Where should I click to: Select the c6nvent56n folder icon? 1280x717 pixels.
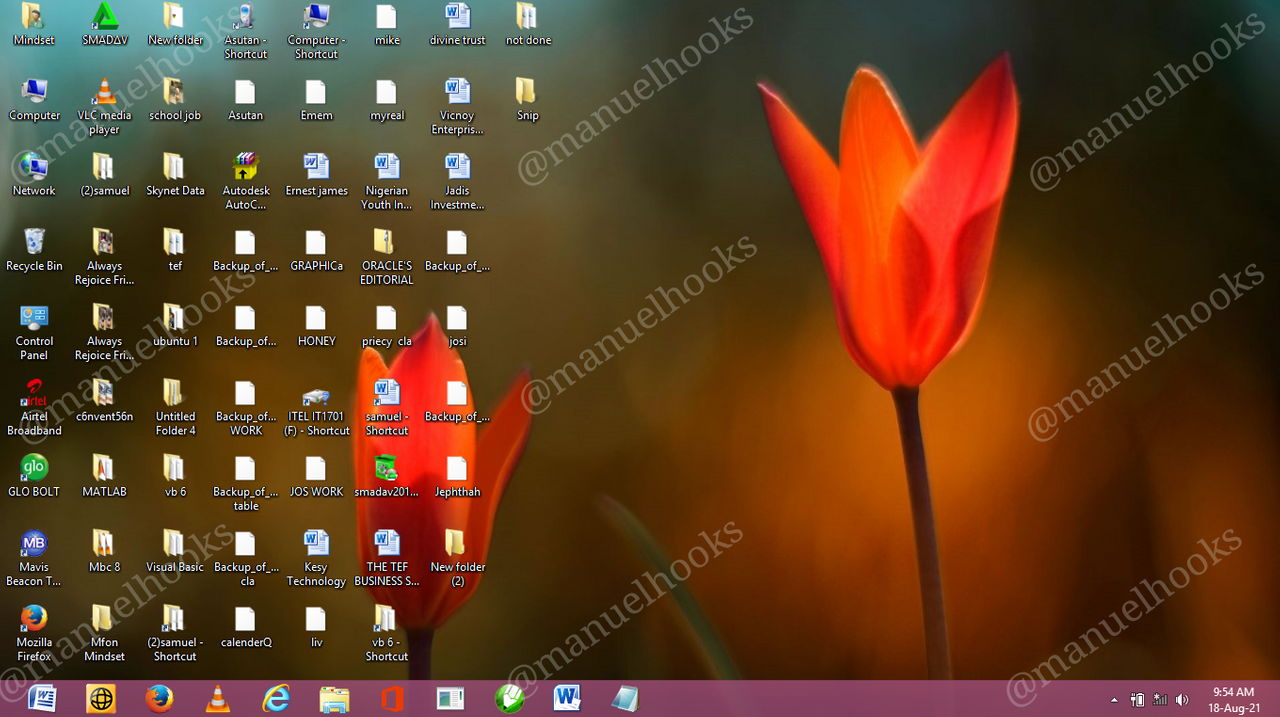pyautogui.click(x=104, y=400)
